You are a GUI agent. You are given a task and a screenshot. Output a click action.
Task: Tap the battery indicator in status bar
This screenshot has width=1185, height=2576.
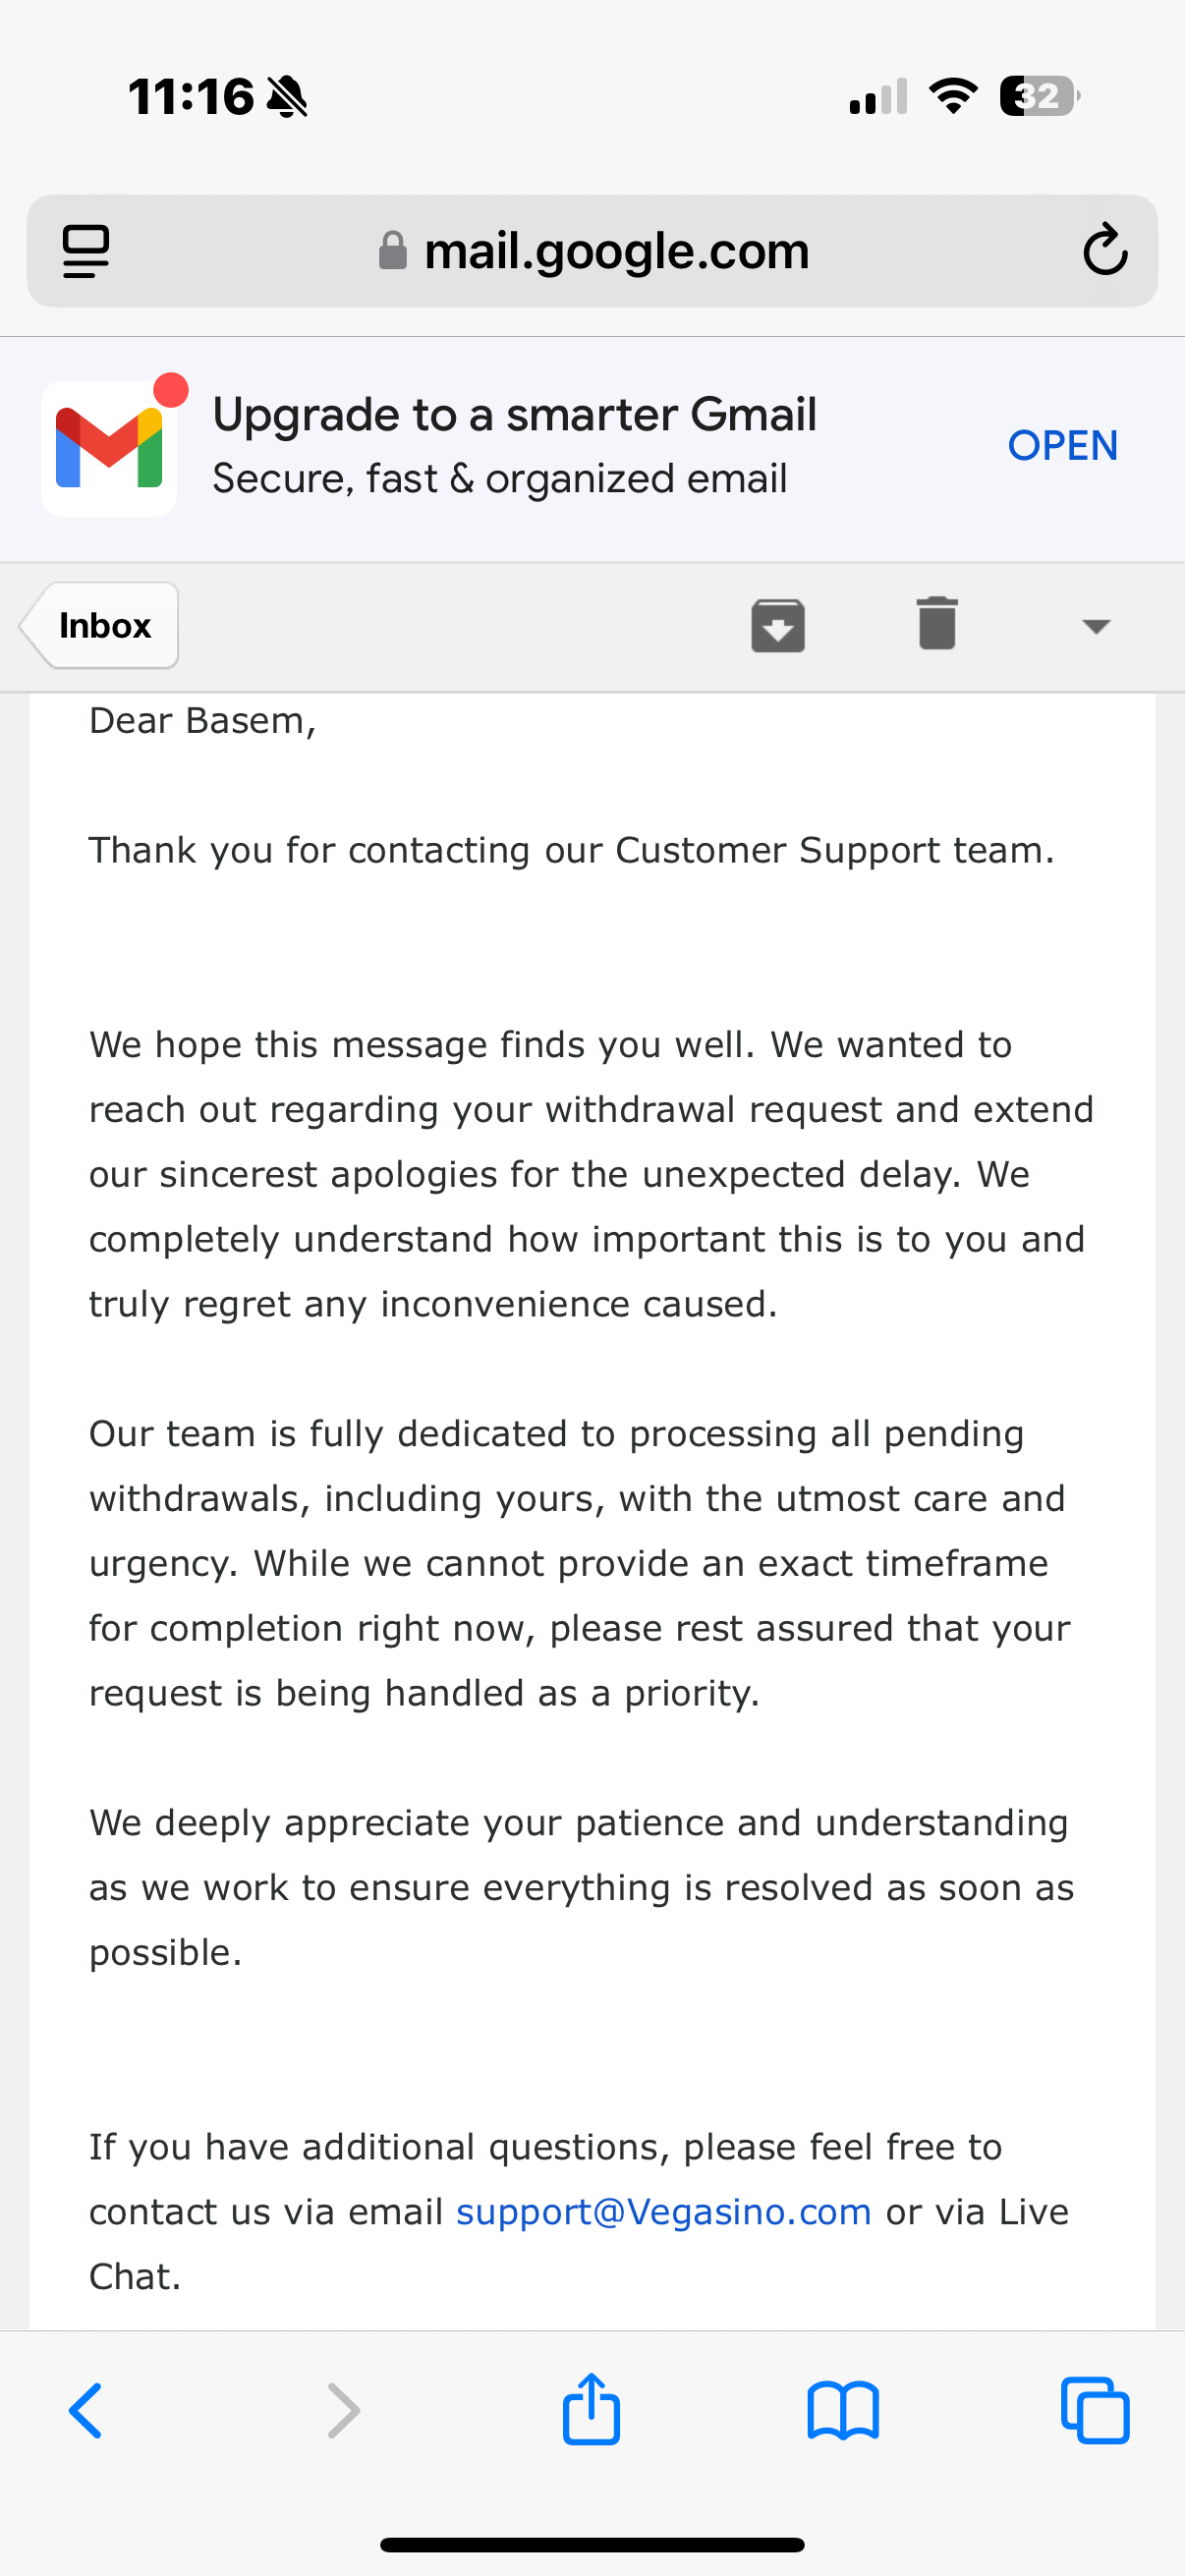tap(1039, 97)
